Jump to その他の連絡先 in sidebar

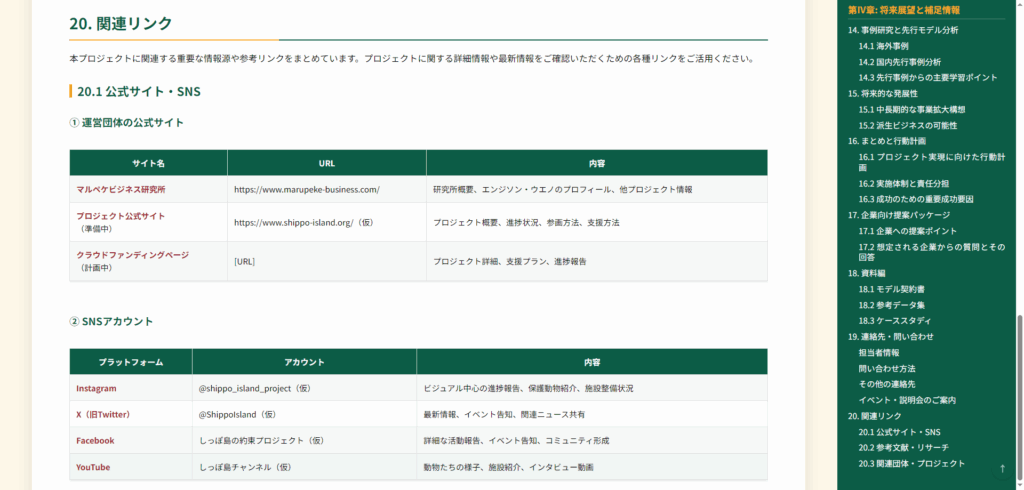click(887, 384)
